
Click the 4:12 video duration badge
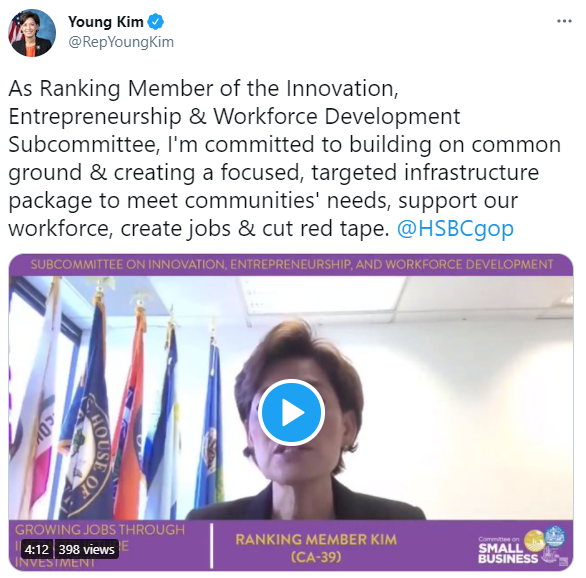[x=37, y=549]
